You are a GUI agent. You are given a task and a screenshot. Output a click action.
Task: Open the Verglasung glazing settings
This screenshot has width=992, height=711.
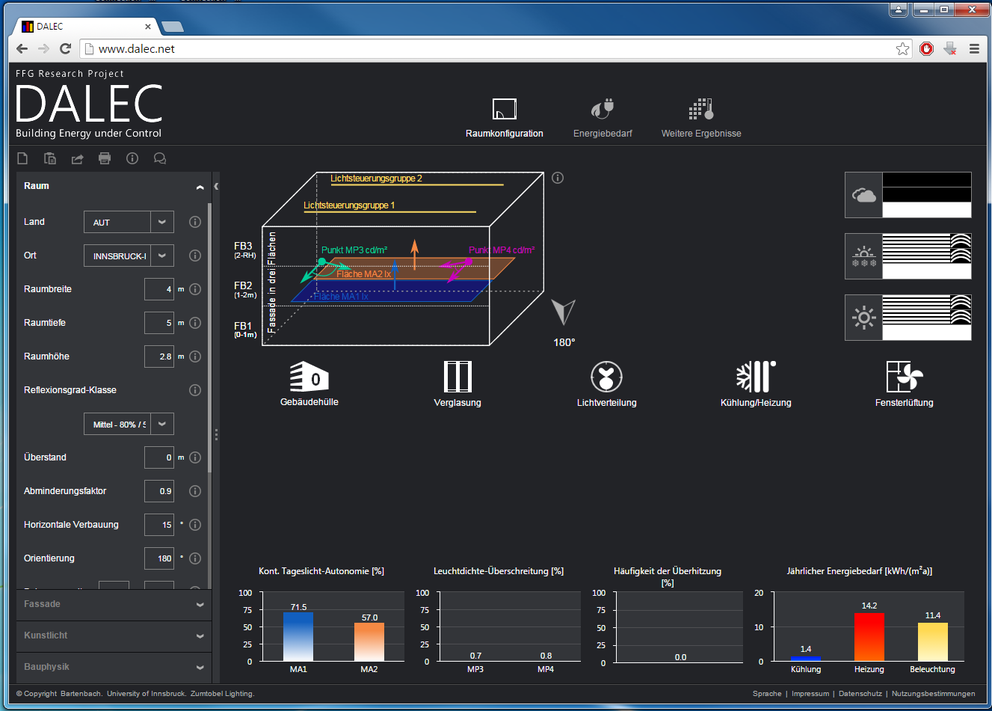pos(458,378)
